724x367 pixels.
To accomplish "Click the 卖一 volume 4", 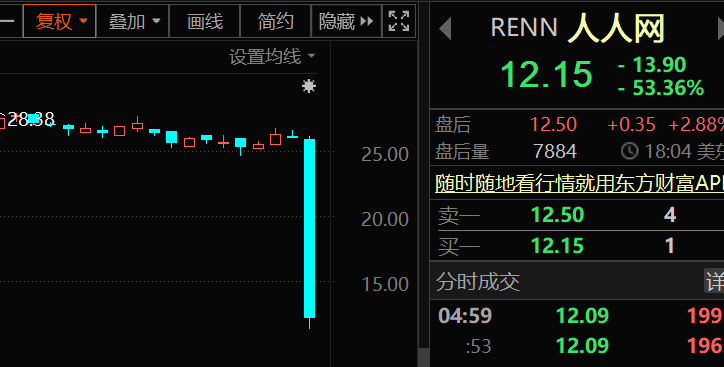I will pos(670,215).
